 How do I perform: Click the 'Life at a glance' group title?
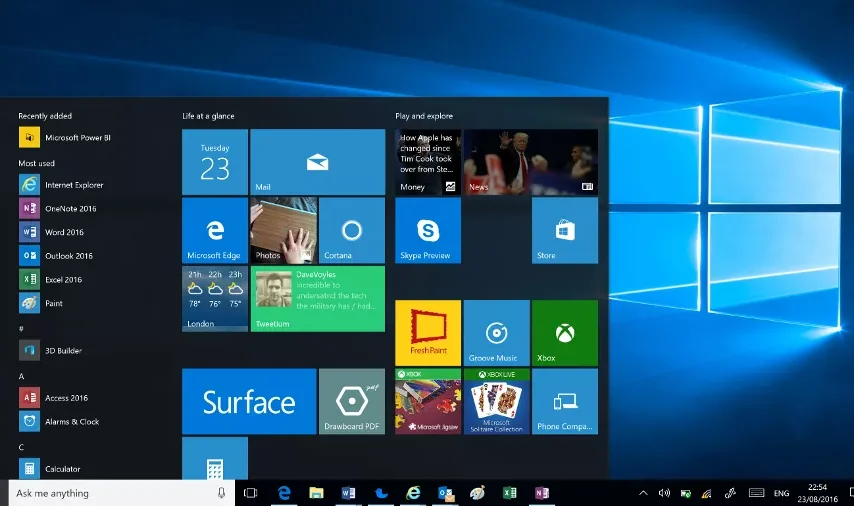[x=208, y=115]
